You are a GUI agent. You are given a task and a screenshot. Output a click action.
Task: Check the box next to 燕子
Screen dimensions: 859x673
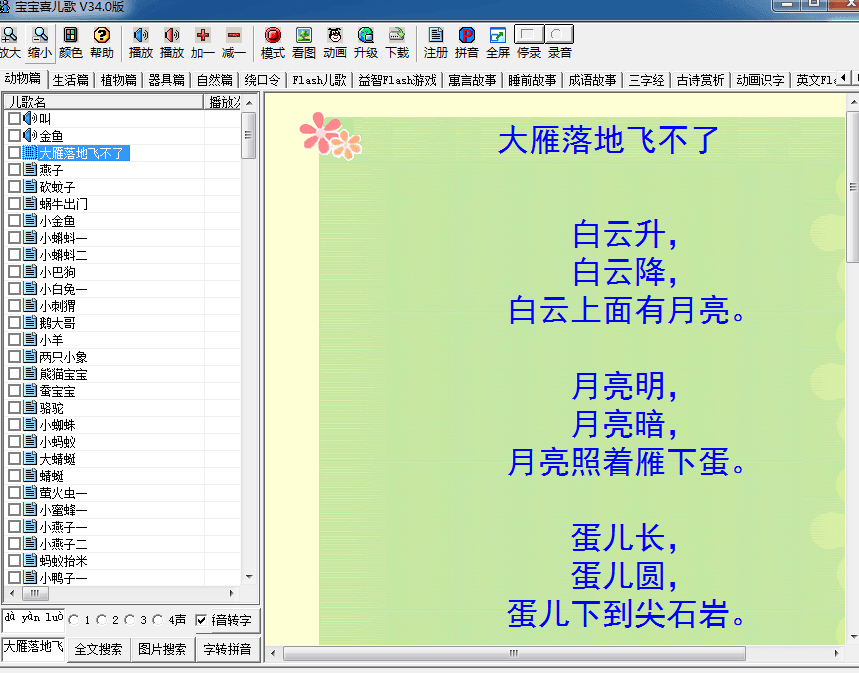[x=14, y=170]
